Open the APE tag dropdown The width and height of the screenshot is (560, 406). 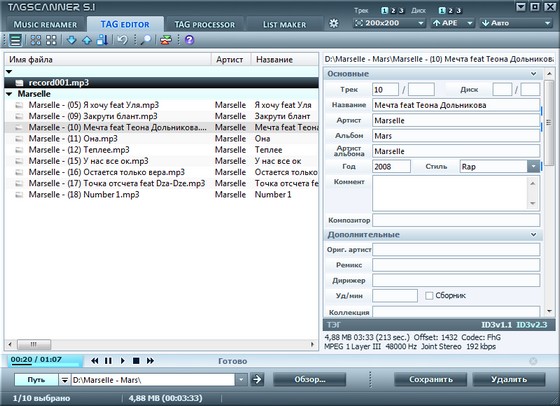(x=452, y=23)
